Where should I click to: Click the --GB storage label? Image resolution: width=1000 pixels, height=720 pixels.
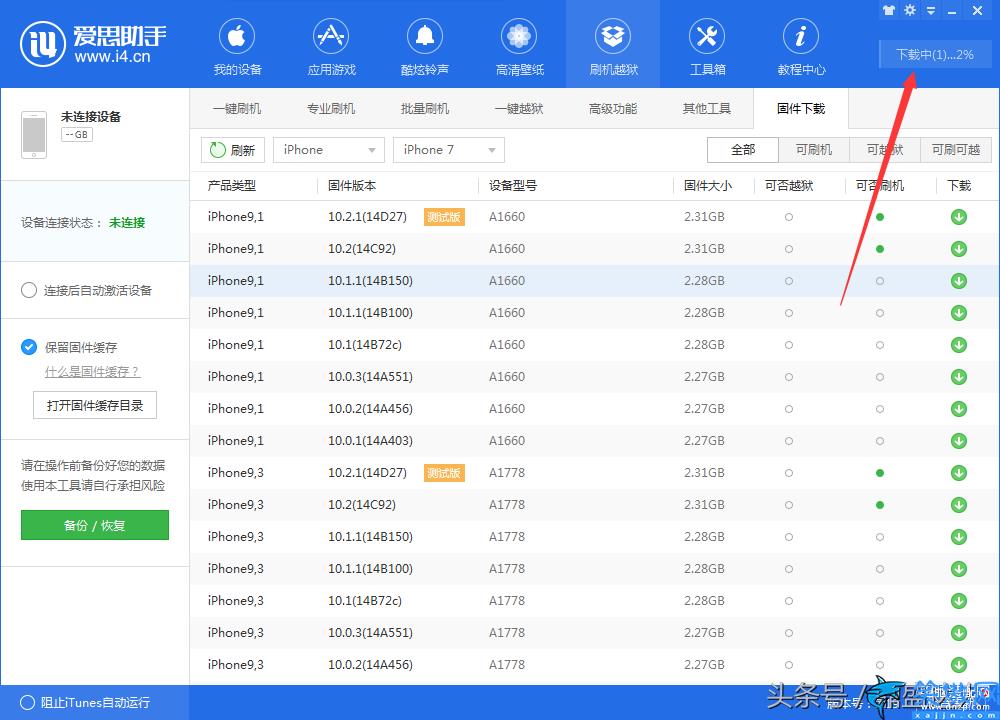pos(77,135)
